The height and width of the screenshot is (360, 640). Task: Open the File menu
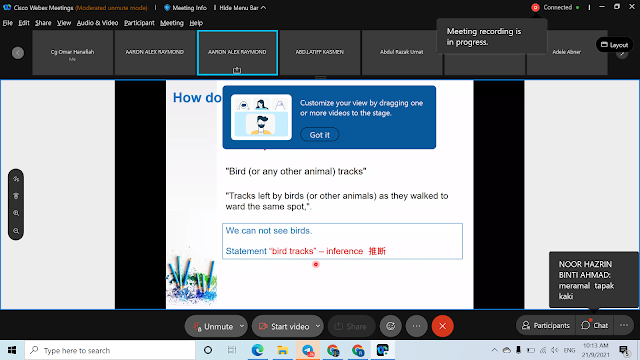(7, 23)
